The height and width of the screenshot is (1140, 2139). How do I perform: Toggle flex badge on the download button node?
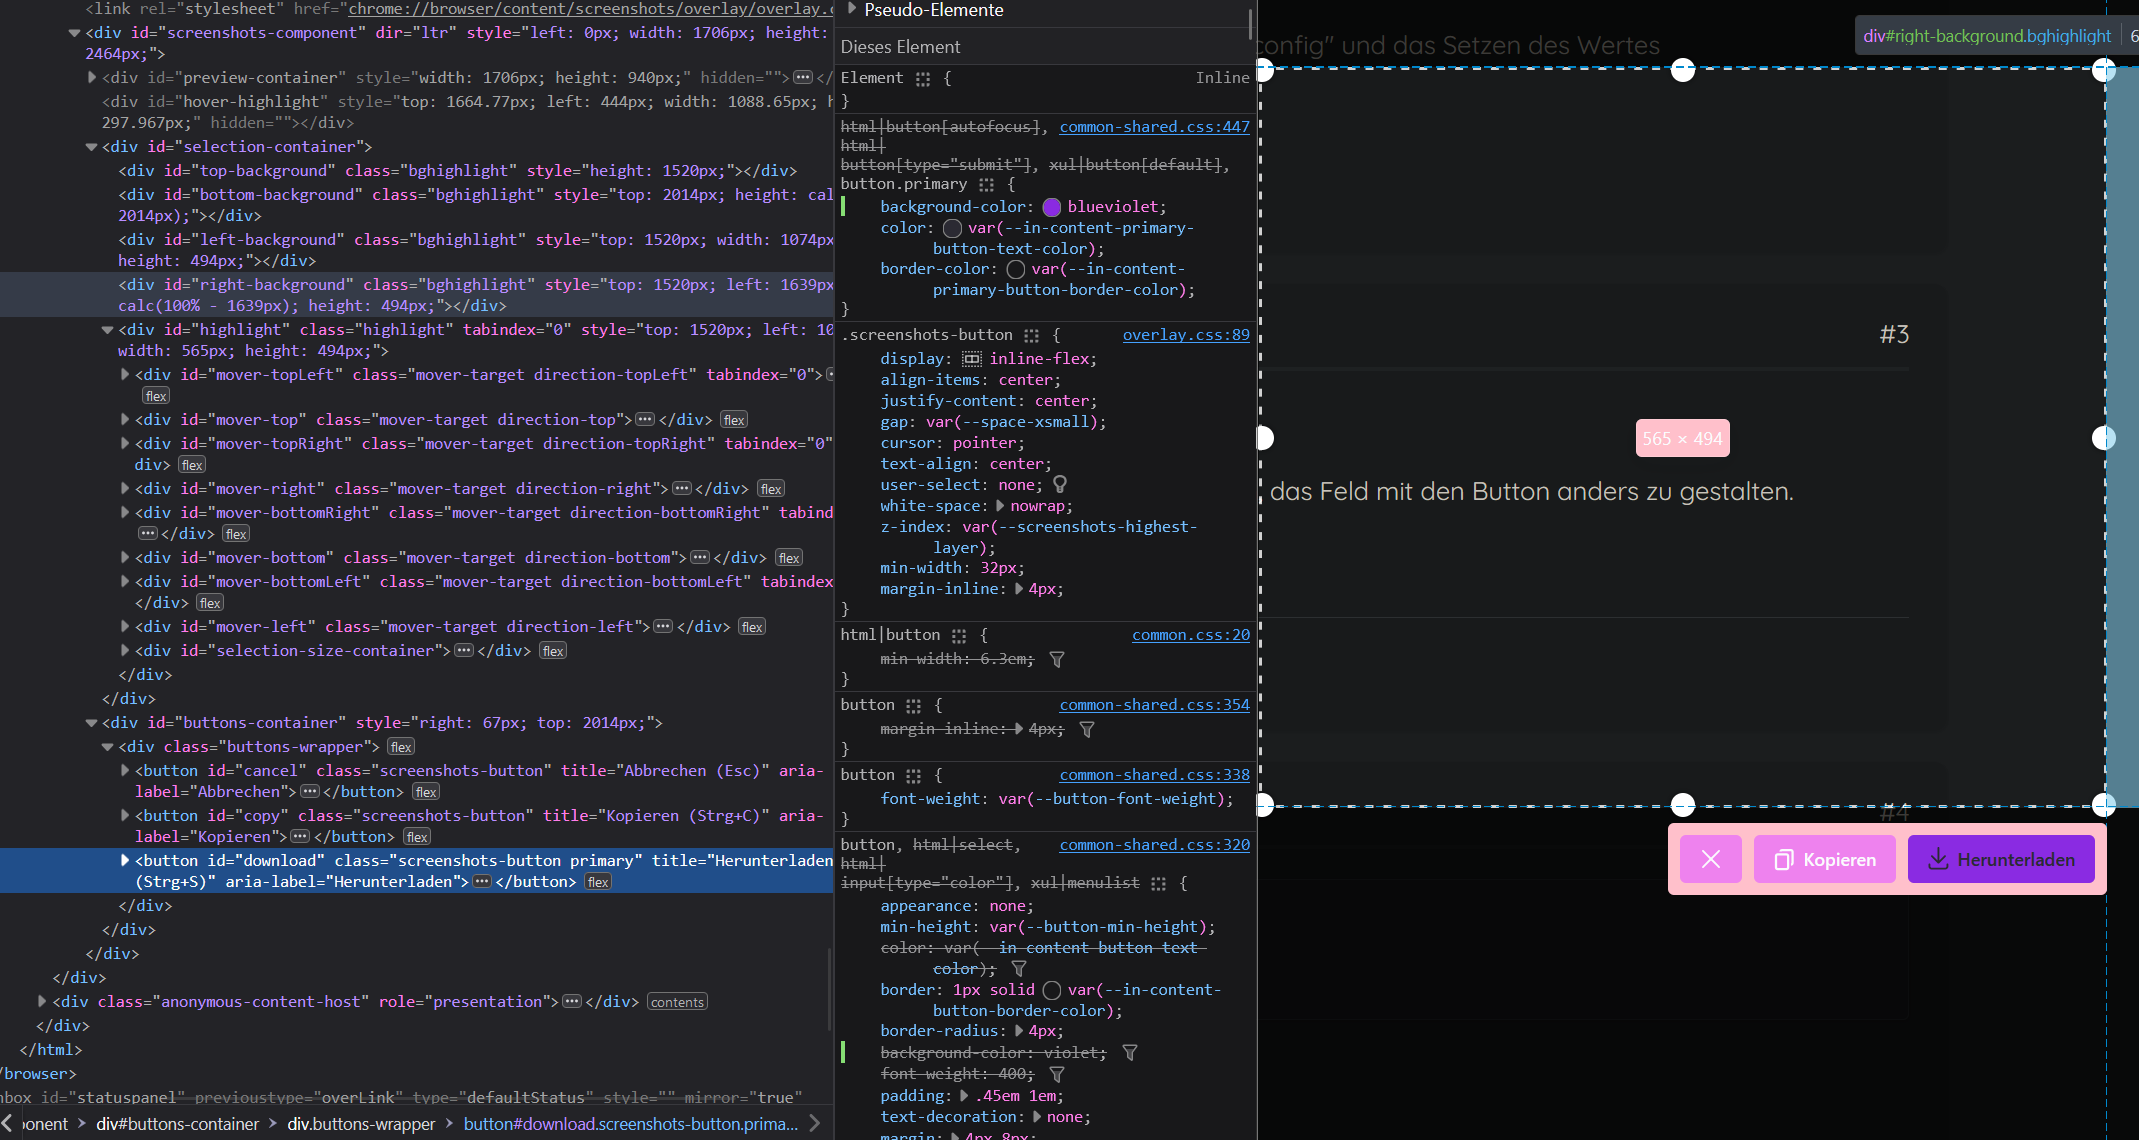tap(598, 882)
